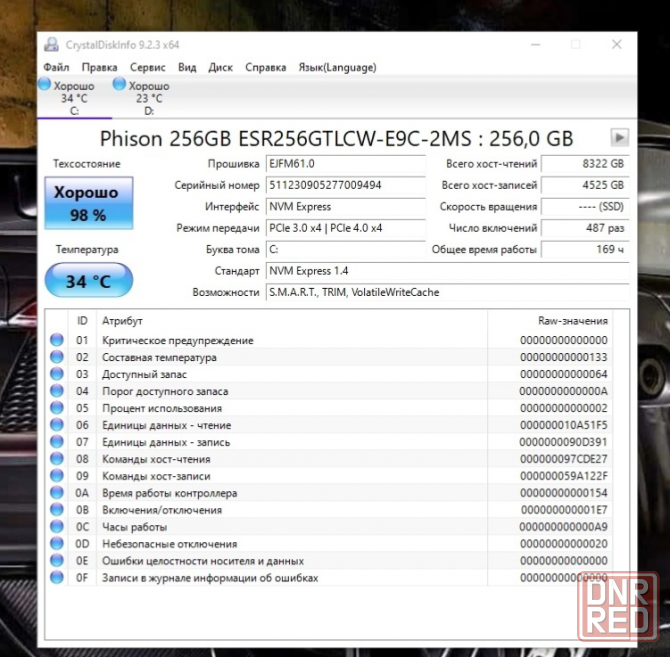Image resolution: width=670 pixels, height=657 pixels.
Task: Click status icon of attribute 0F
Action: 57,578
